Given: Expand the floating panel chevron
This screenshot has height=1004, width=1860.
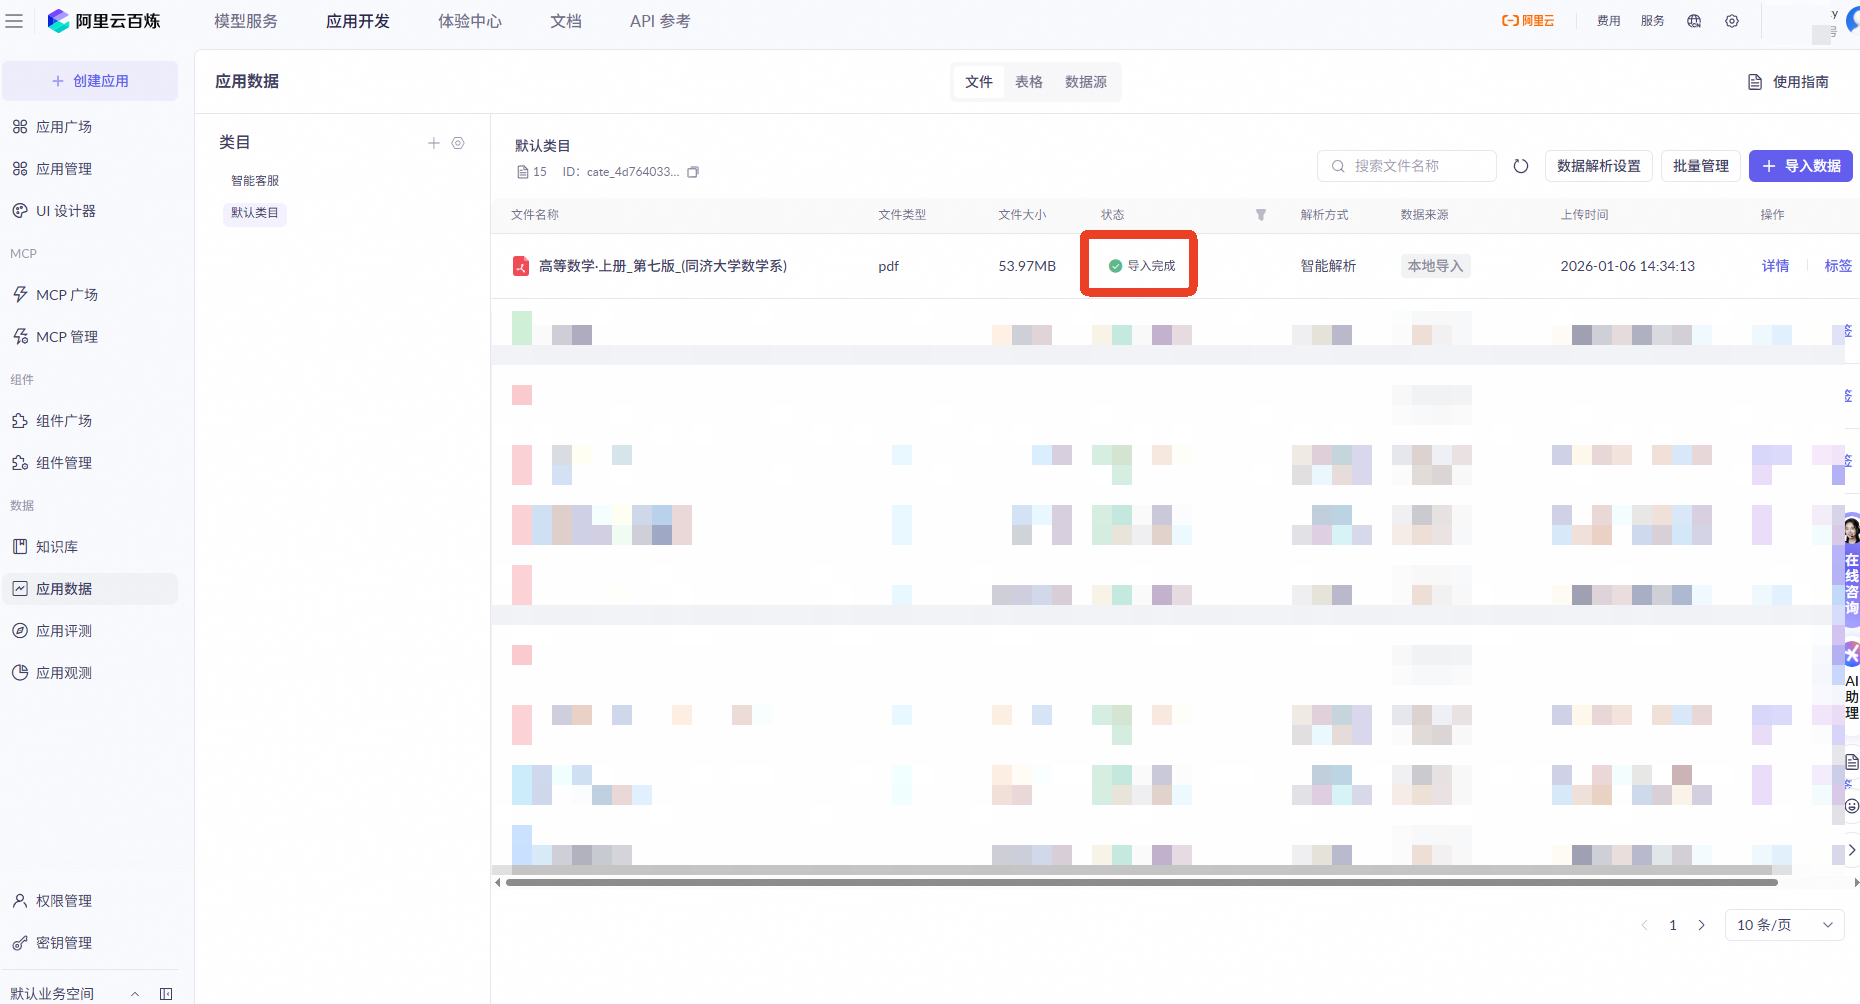Looking at the screenshot, I should (1852, 850).
